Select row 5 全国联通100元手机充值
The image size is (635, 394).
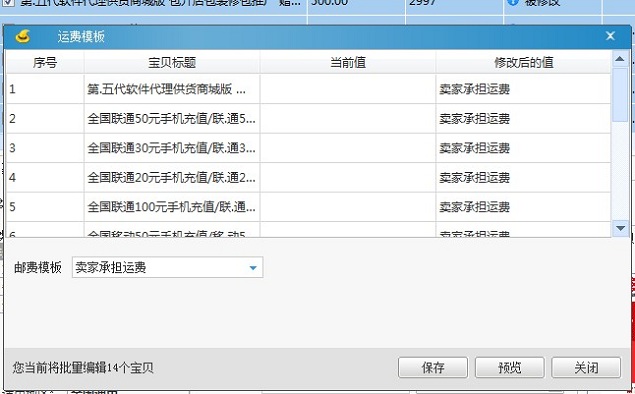(x=308, y=207)
